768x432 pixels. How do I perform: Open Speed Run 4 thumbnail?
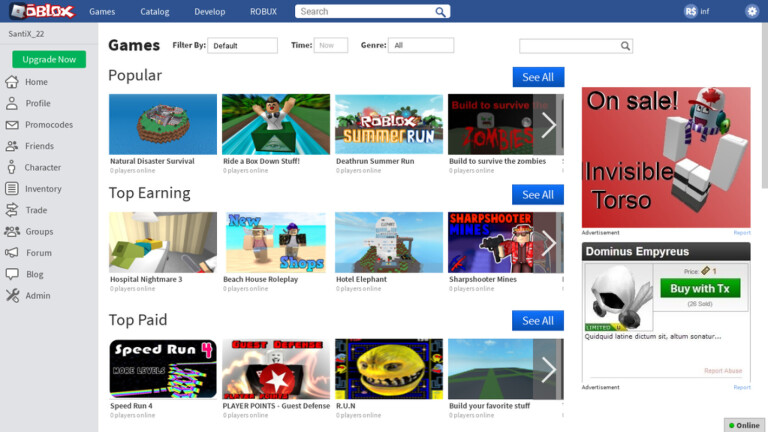coord(163,369)
